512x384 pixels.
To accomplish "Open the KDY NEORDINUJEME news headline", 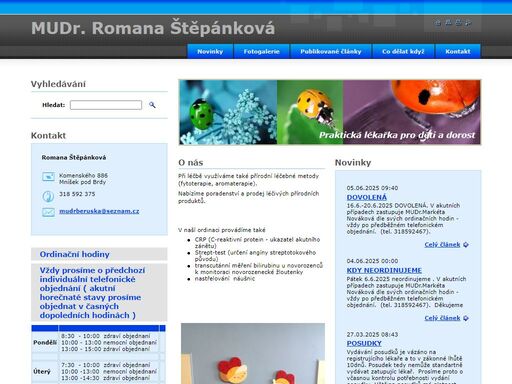I will 384,270.
